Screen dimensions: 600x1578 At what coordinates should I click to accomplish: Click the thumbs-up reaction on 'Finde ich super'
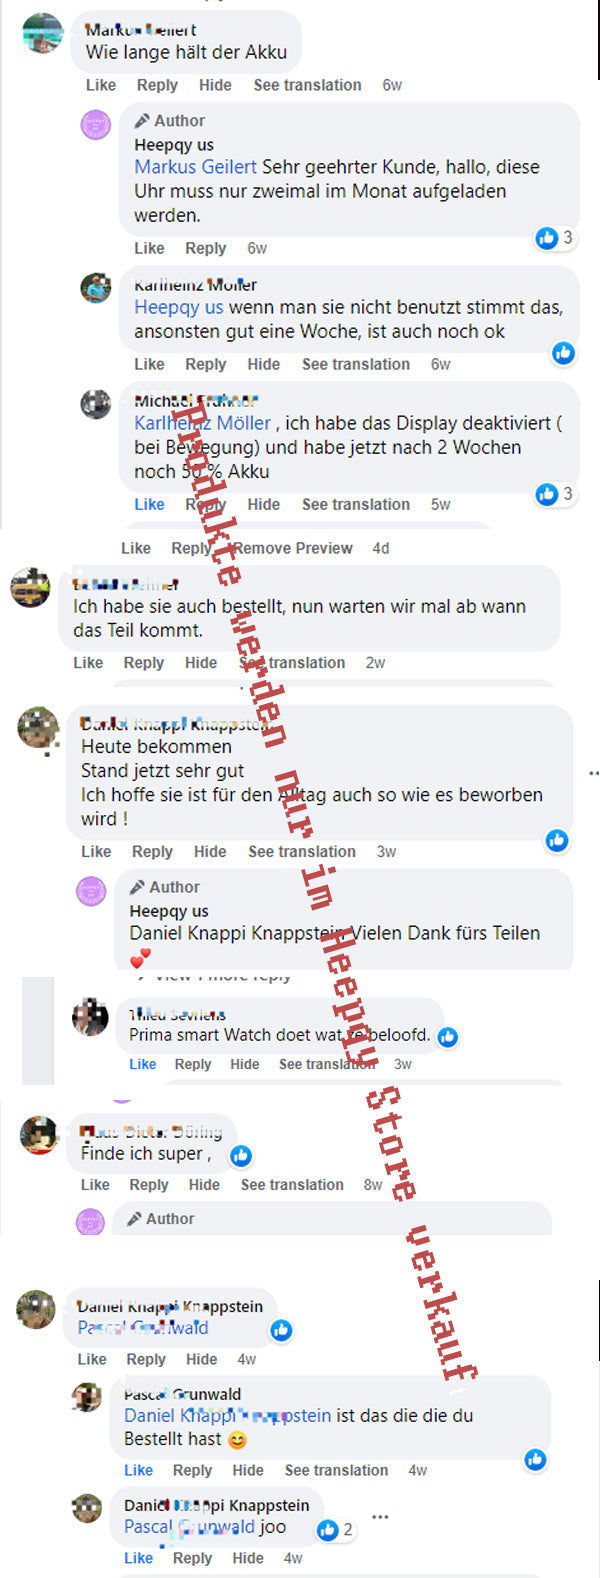coord(241,1156)
